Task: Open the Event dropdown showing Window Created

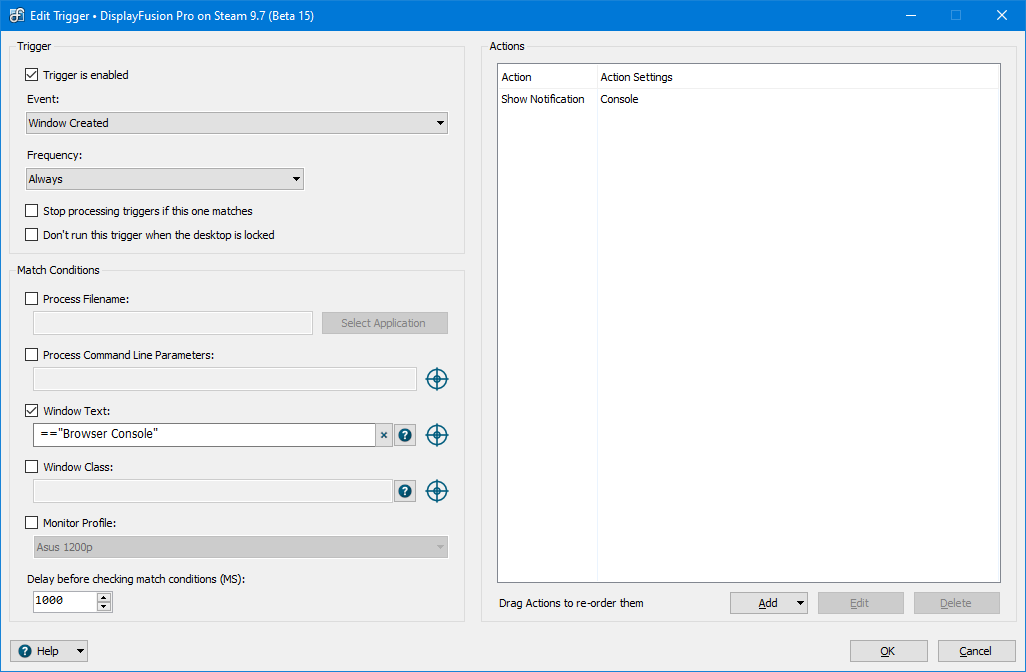Action: (x=237, y=123)
